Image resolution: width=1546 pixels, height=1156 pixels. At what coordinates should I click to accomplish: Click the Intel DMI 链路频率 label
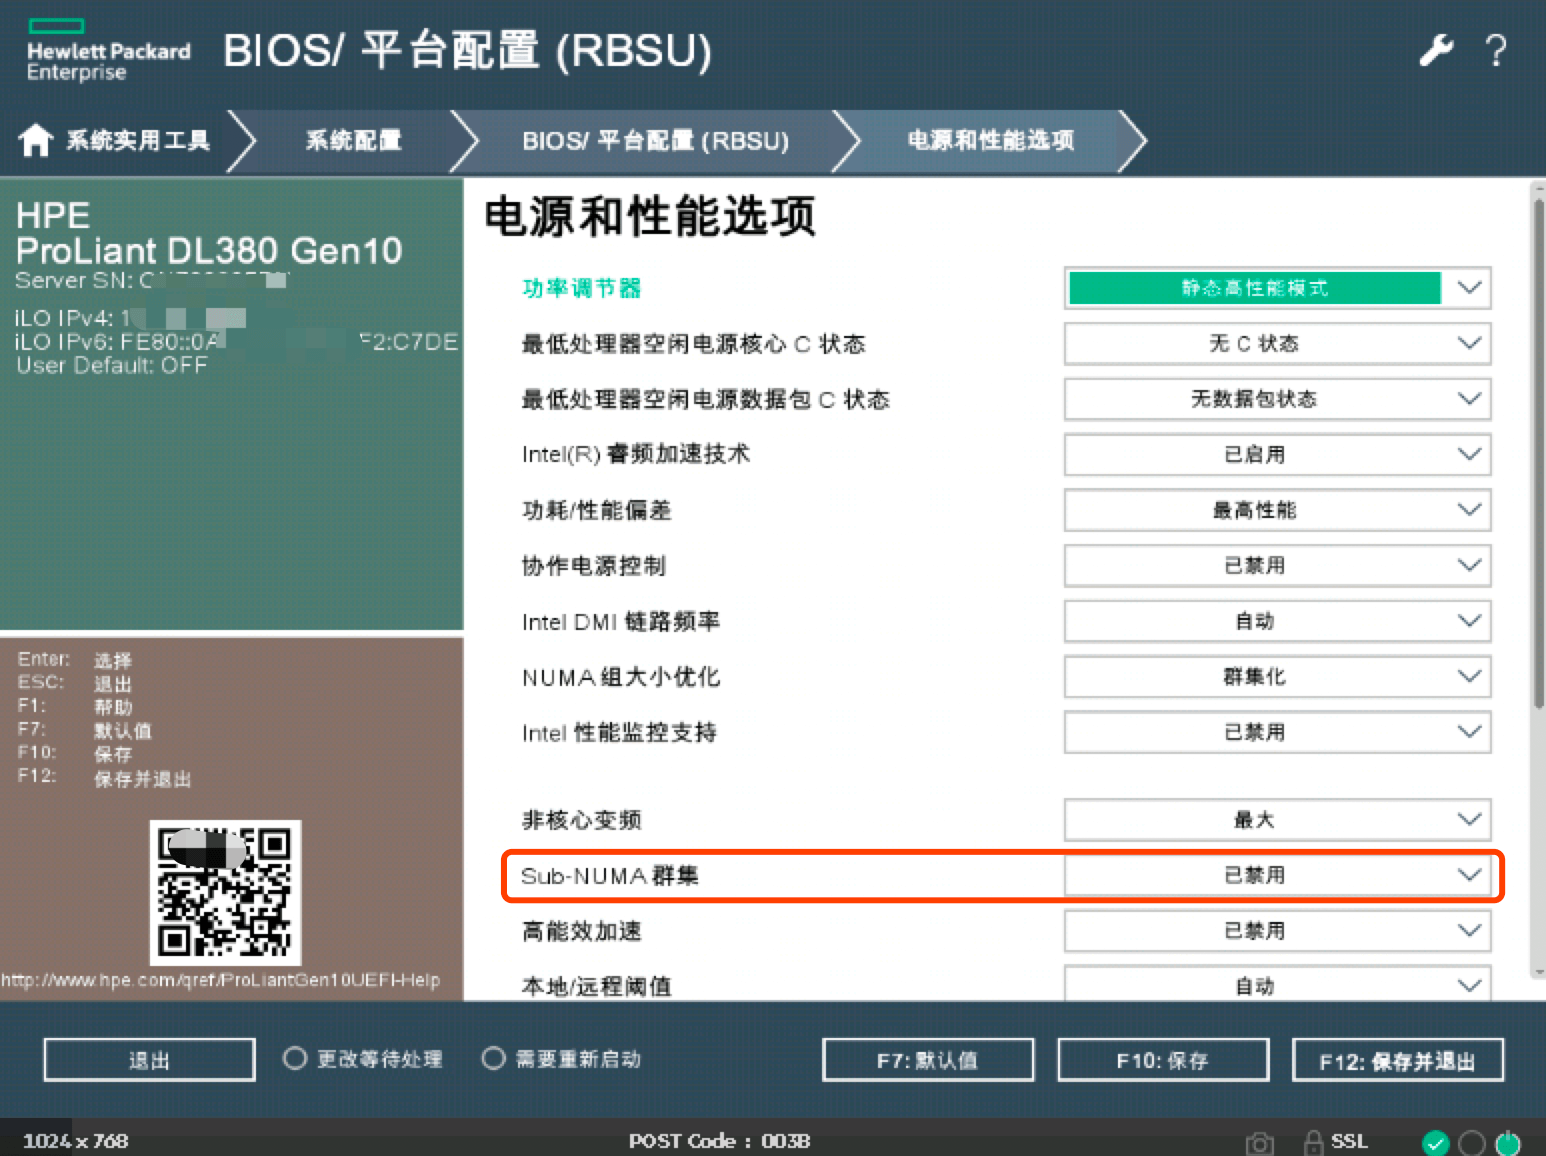621,622
